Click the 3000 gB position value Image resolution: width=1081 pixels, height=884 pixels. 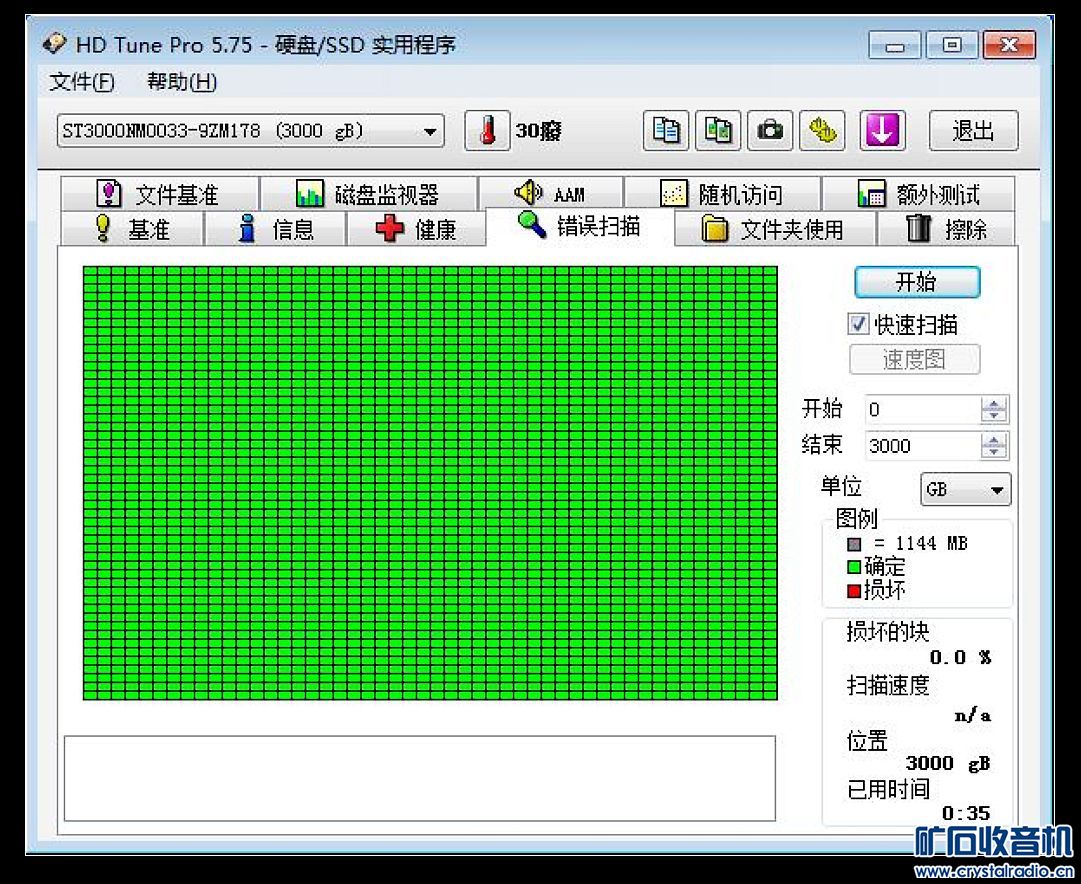[948, 763]
